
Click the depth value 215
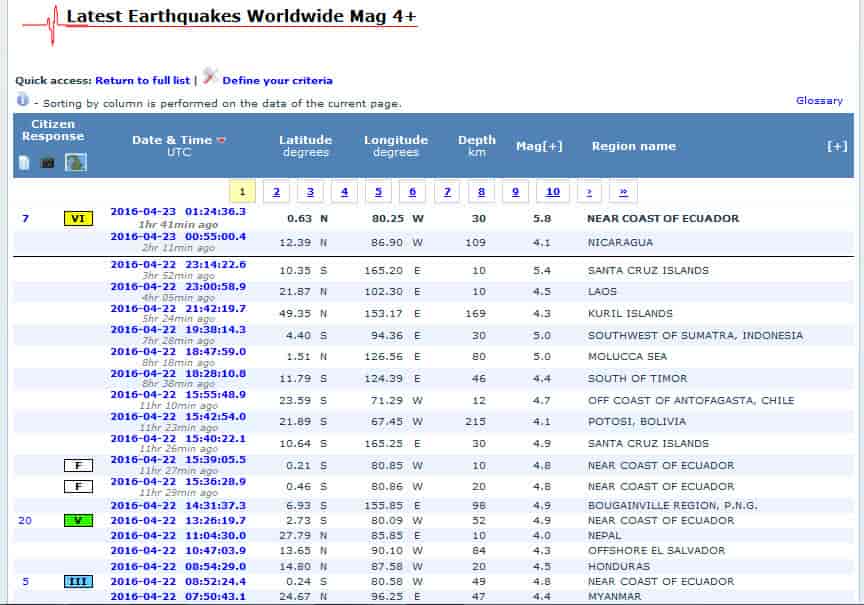(x=475, y=422)
